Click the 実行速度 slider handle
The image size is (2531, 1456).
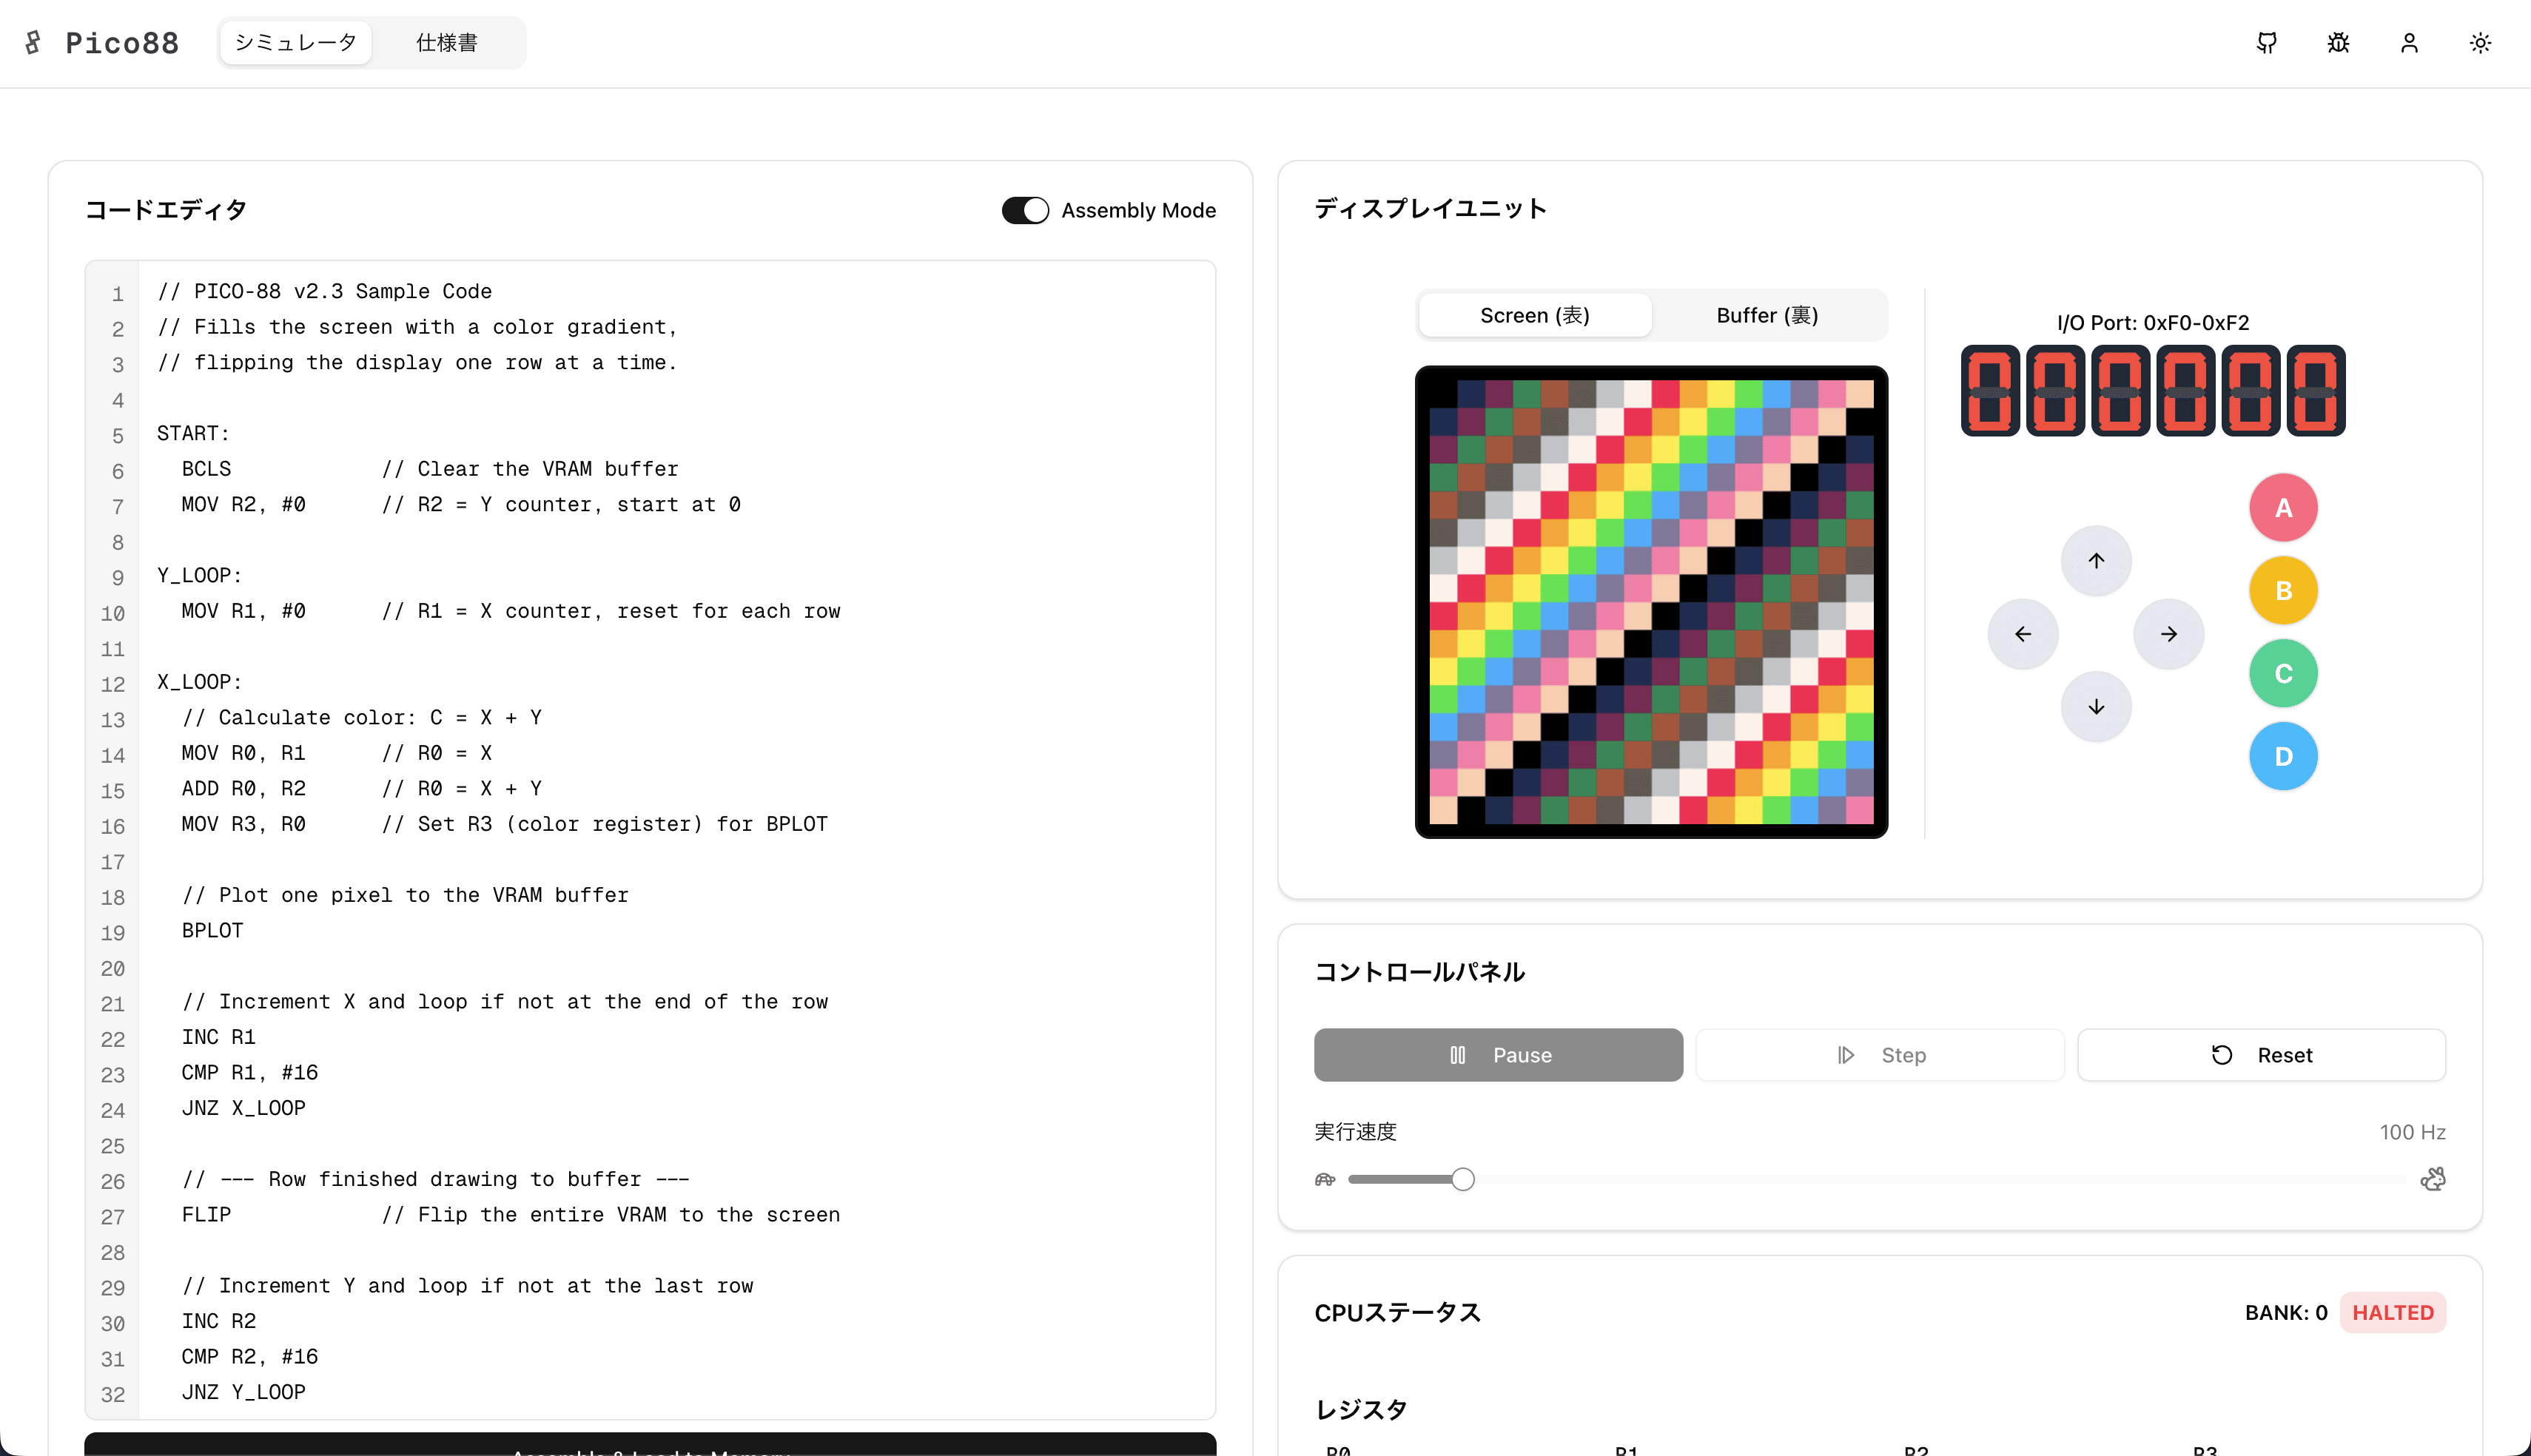[1462, 1179]
